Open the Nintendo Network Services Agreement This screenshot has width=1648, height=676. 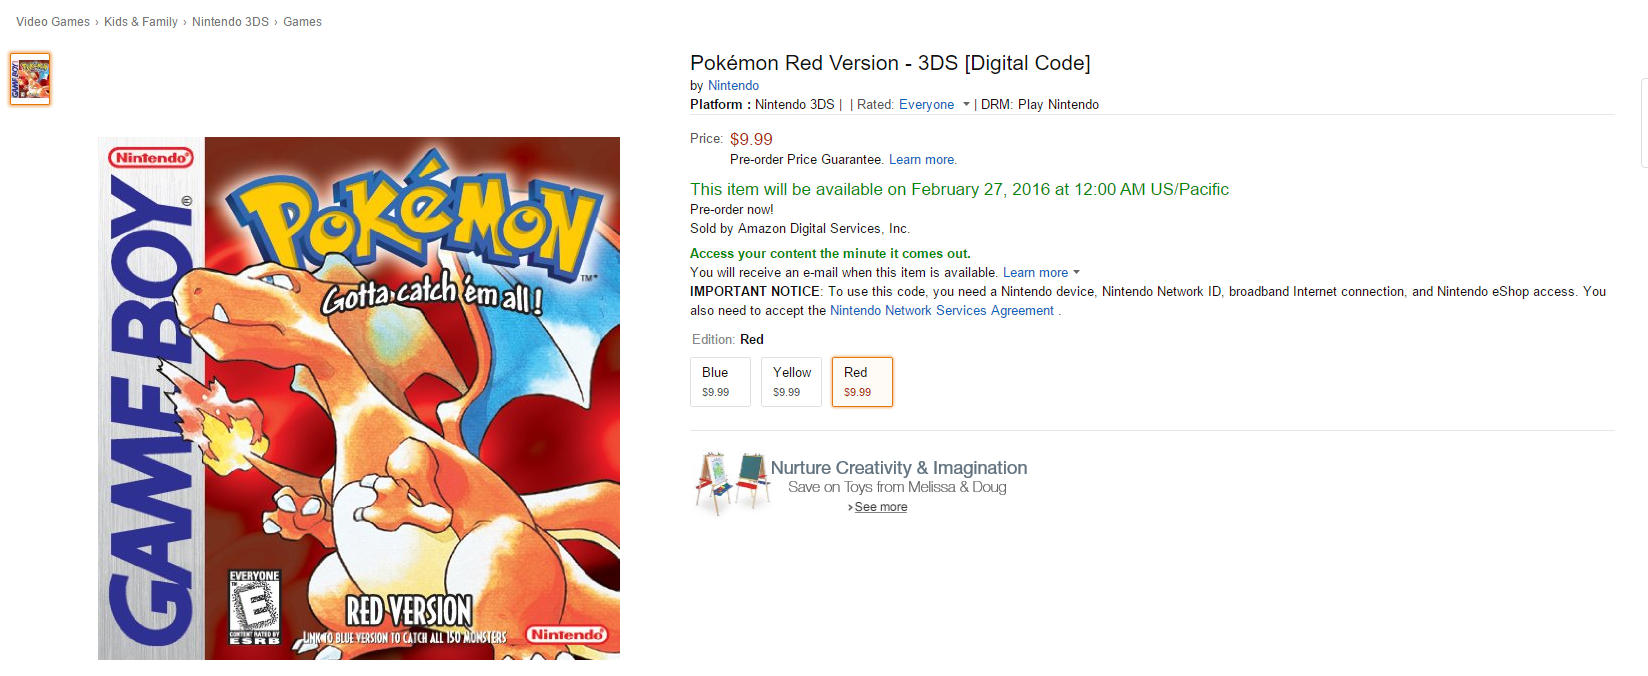point(942,311)
